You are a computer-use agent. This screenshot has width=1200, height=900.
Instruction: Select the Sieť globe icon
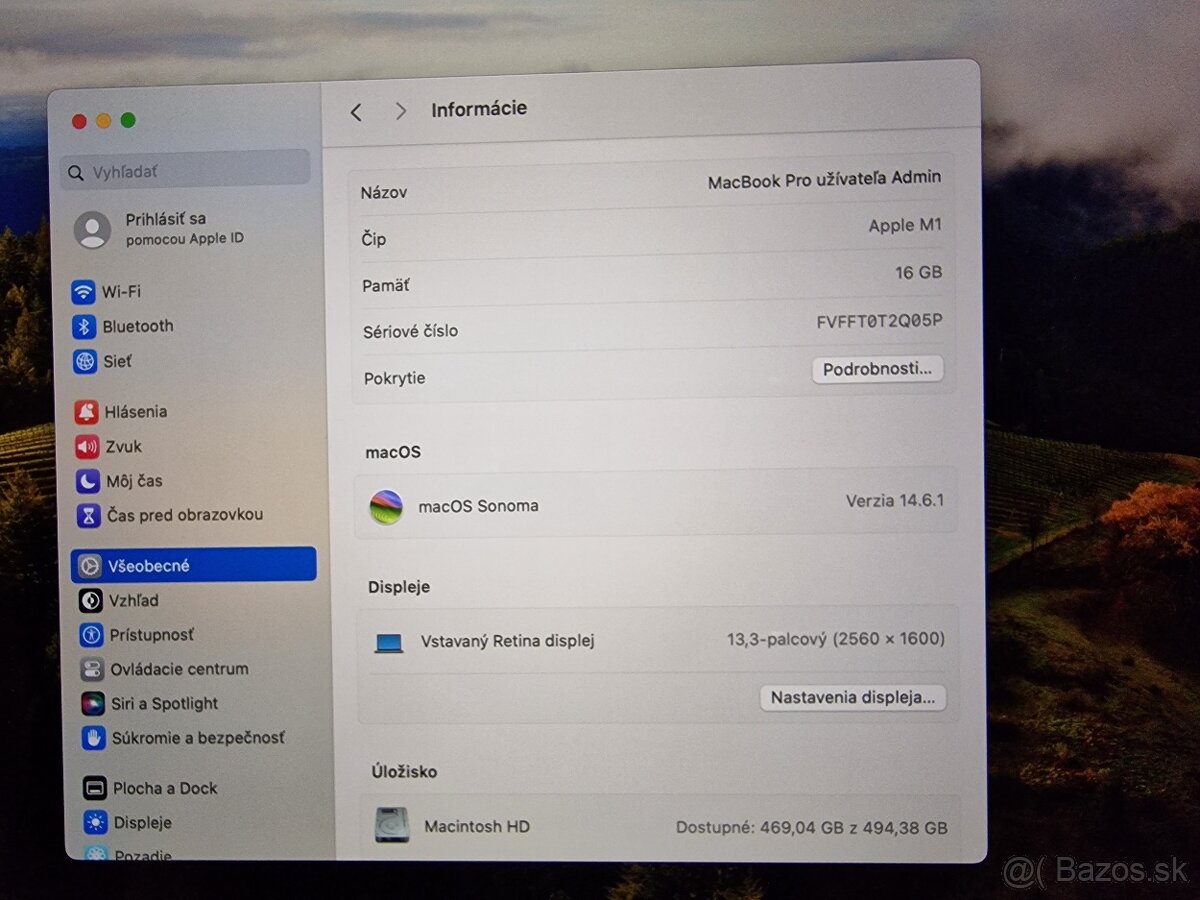(x=85, y=362)
